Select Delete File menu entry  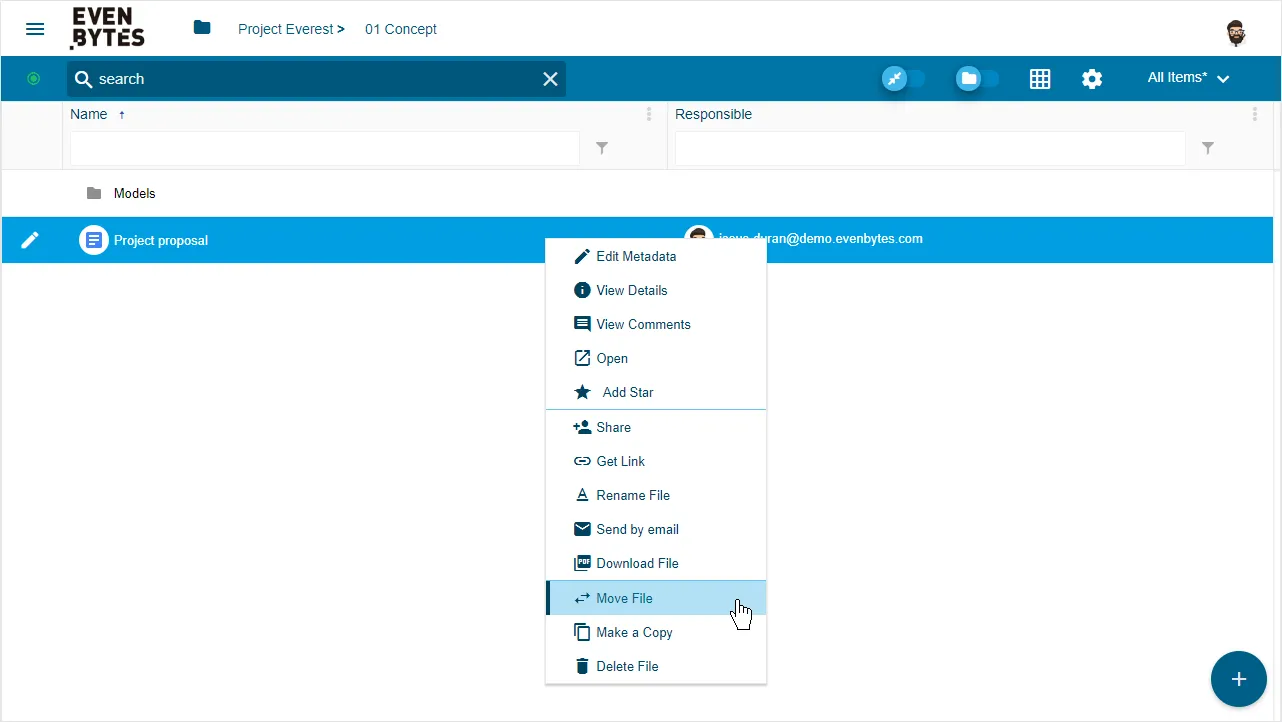tap(656, 666)
